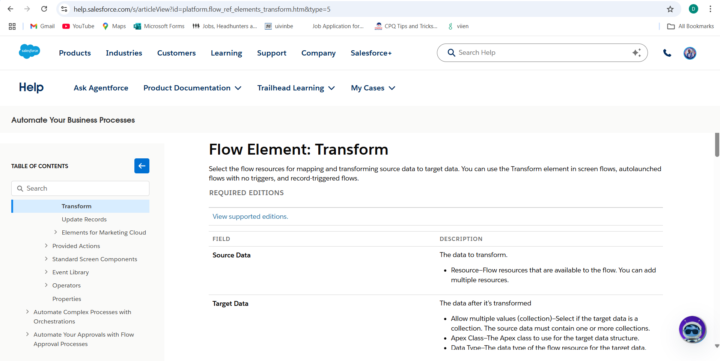This screenshot has height=361, width=720.
Task: Open the Job Application for bookmark
Action: coord(338,26)
